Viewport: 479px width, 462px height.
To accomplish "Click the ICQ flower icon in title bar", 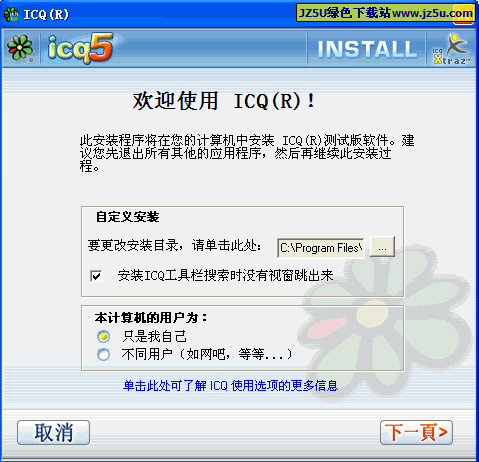I will pos(11,15).
